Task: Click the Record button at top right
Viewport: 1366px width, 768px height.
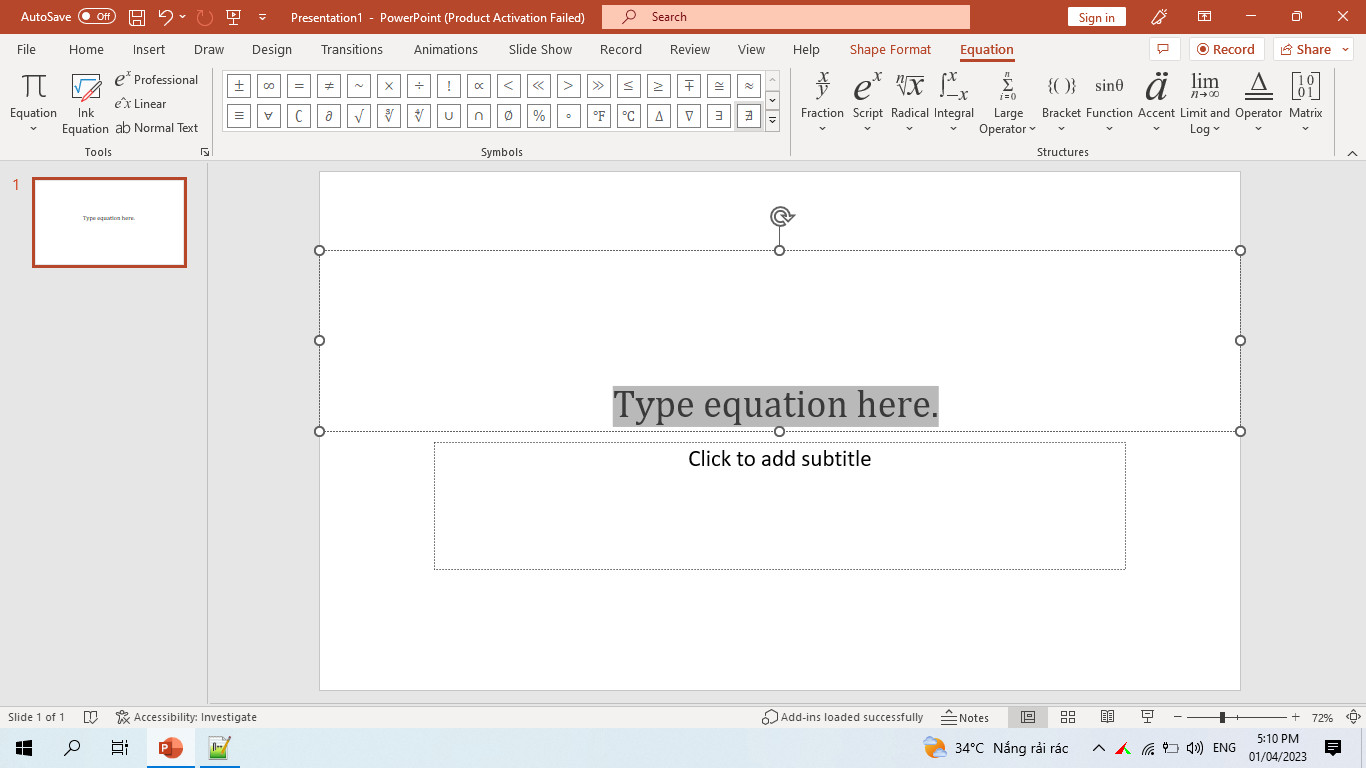Action: (x=1227, y=49)
